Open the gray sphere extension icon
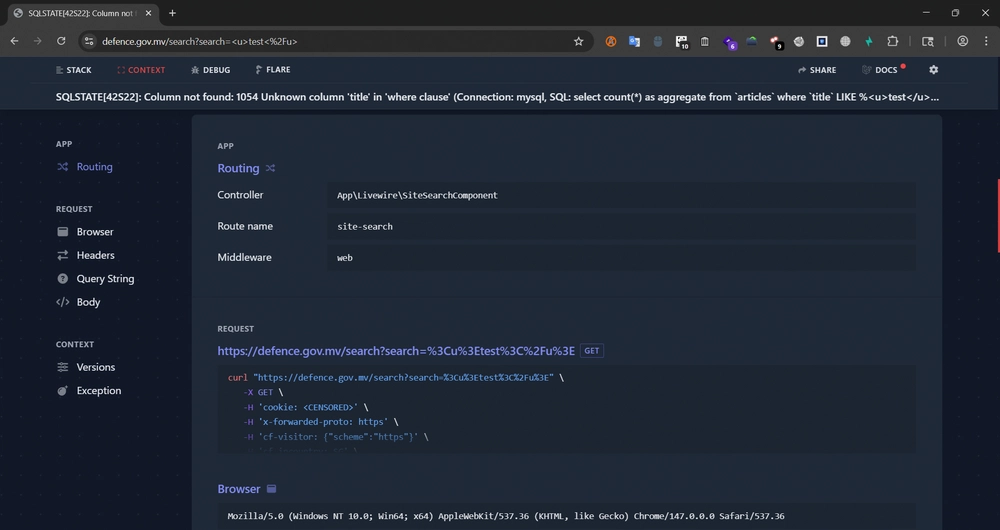The height and width of the screenshot is (530, 1000). (x=798, y=41)
